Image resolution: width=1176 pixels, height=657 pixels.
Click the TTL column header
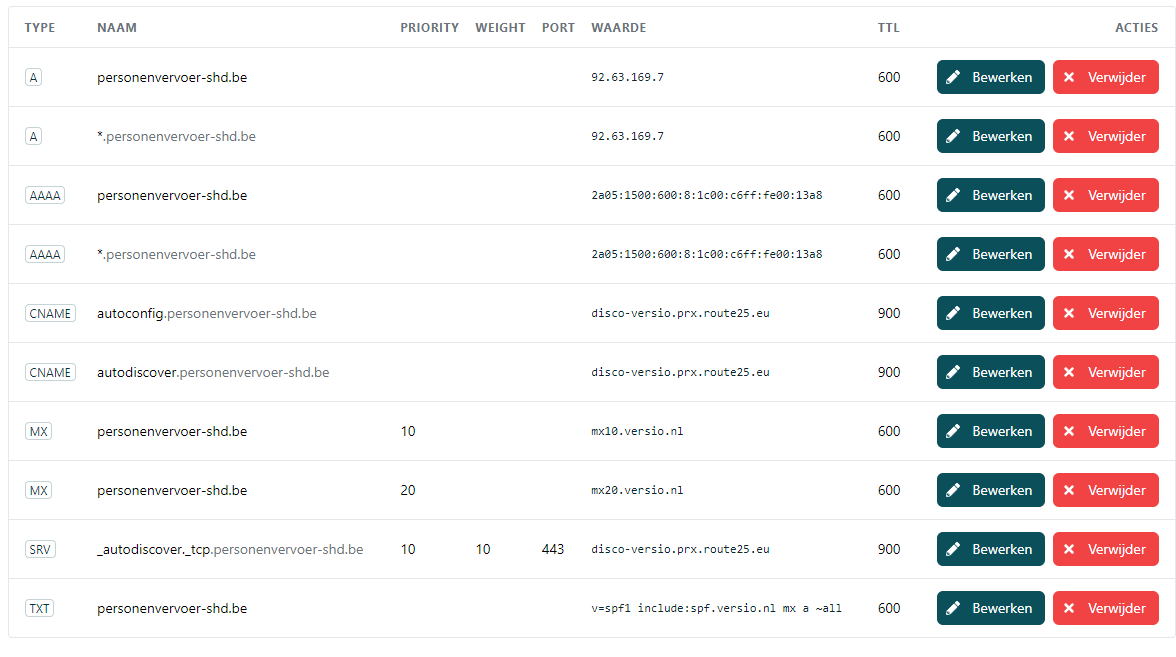click(888, 28)
